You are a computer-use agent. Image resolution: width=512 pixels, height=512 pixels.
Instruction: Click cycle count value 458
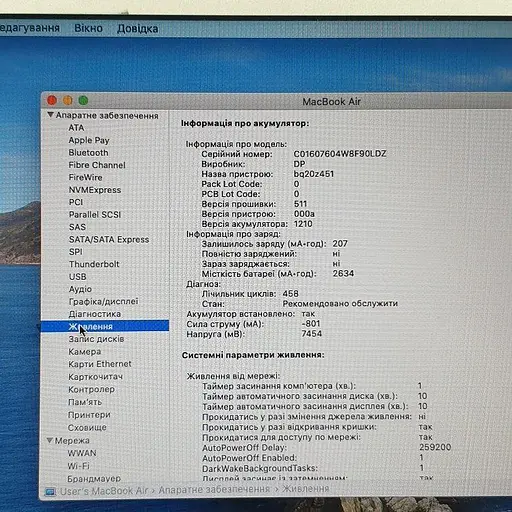point(290,294)
